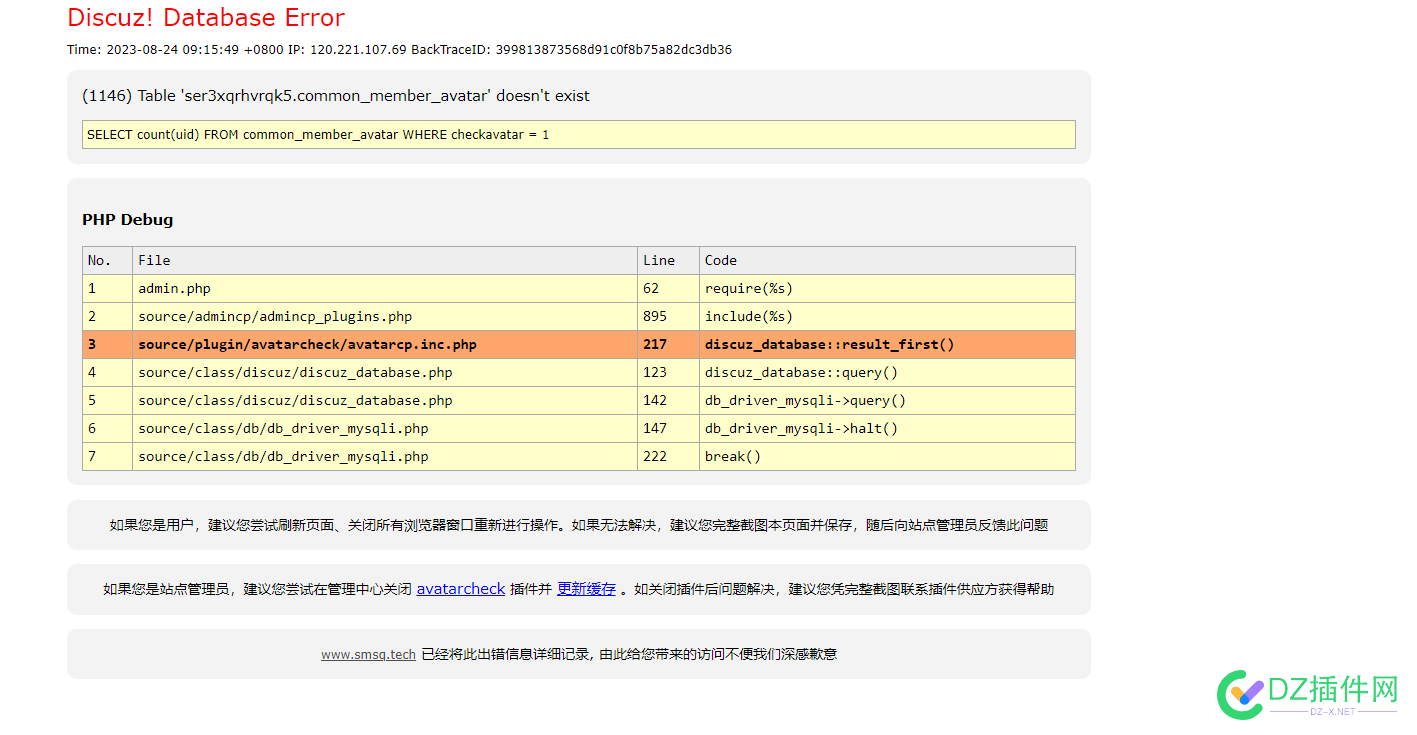Click line number 895 cell
The image size is (1417, 735).
668,316
